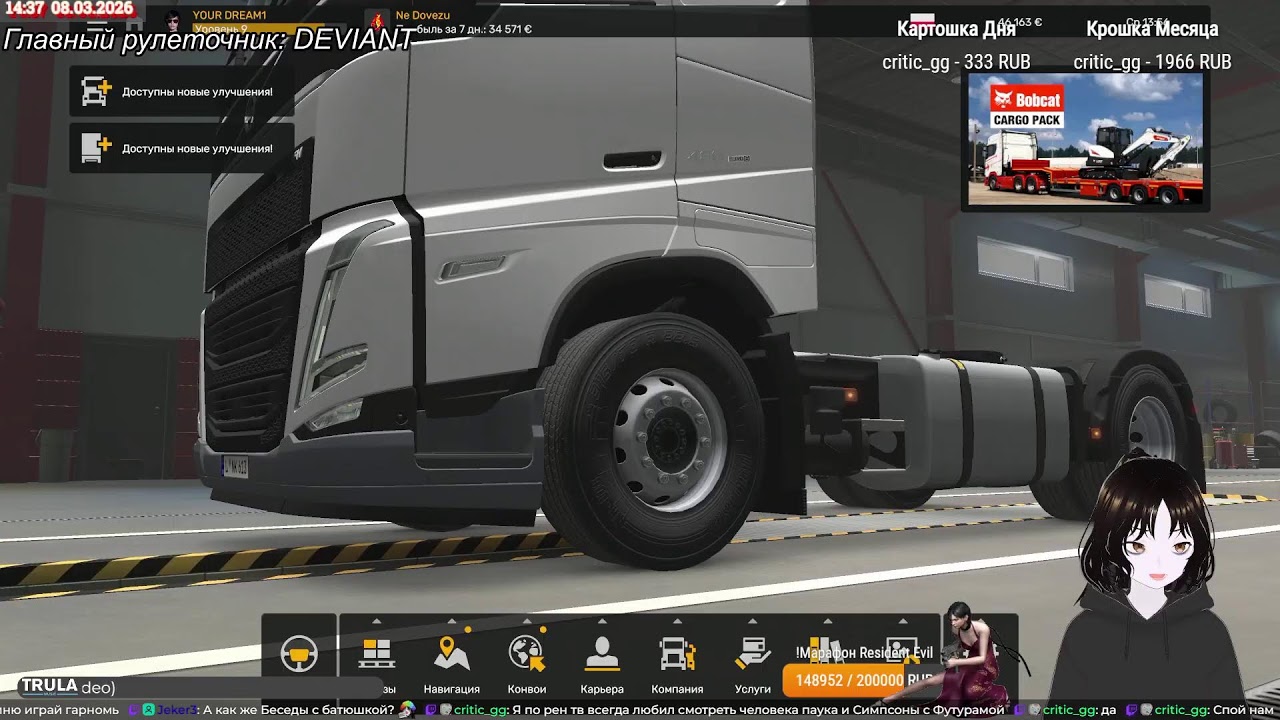
Task: Open the Карьера person icon
Action: tap(602, 654)
